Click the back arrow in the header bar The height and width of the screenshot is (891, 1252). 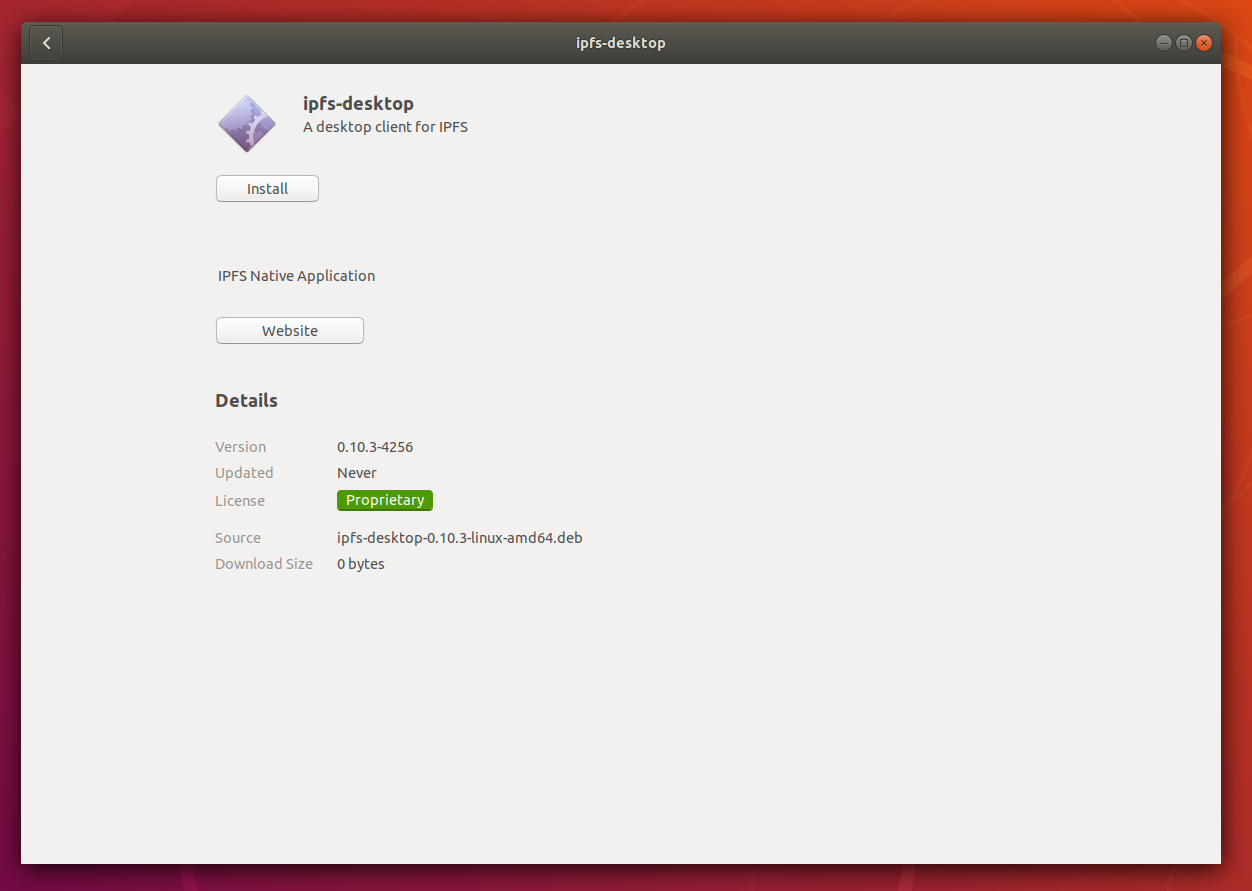point(46,42)
